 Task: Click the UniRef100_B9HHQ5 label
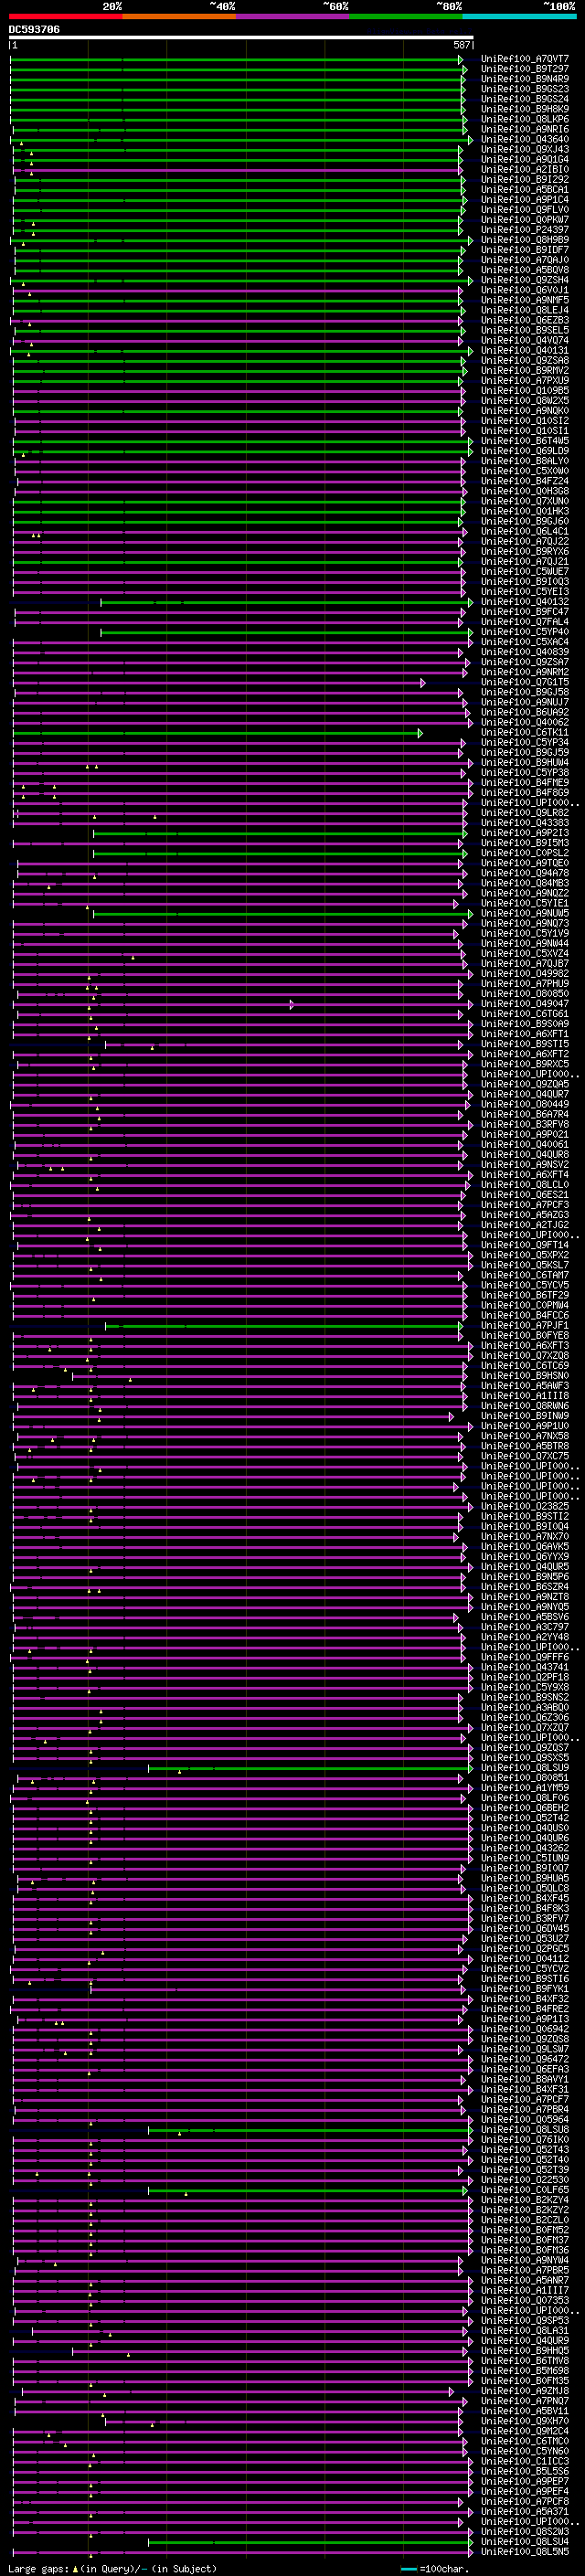click(525, 2350)
